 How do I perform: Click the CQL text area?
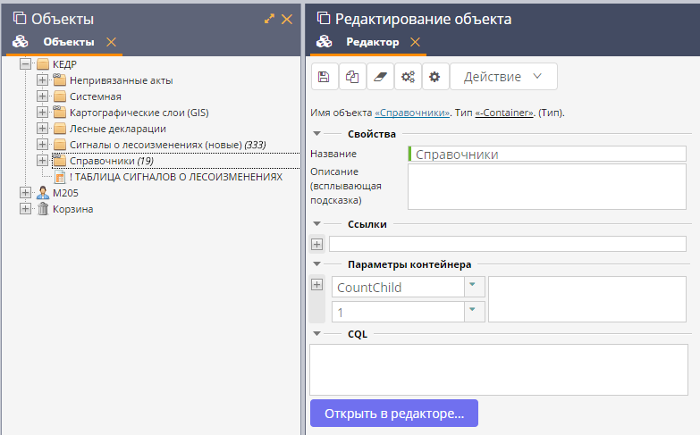click(499, 370)
